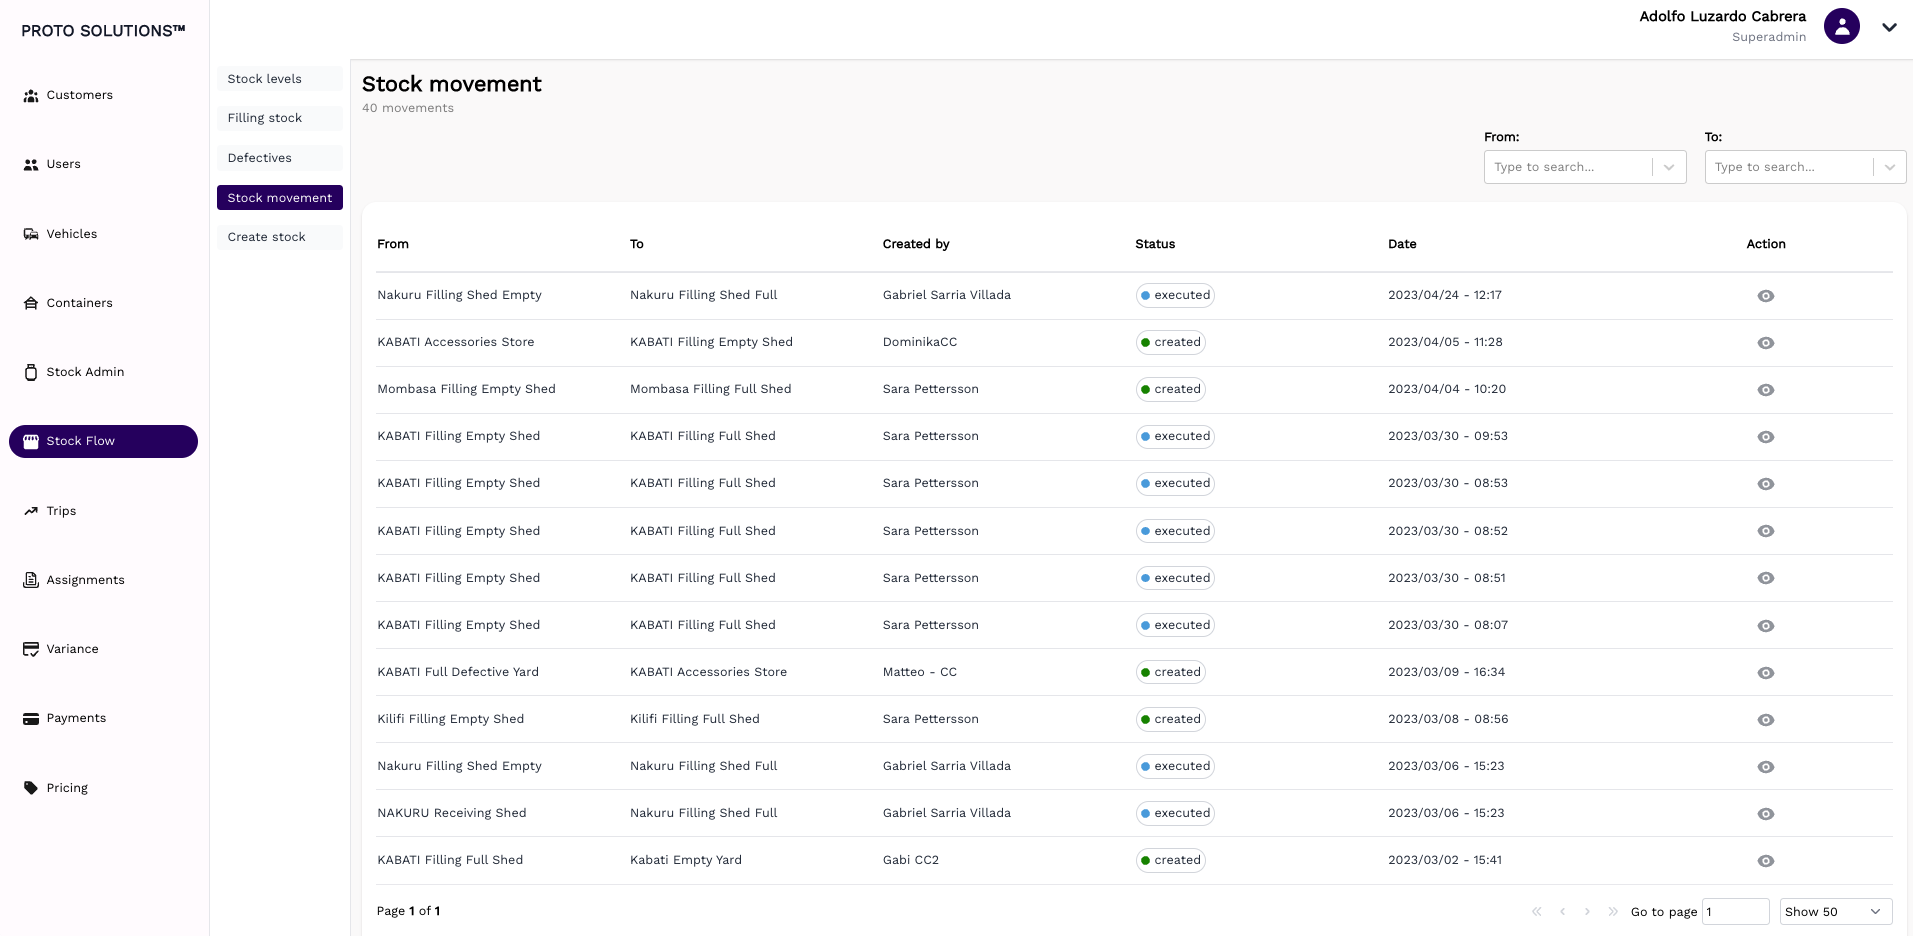View movement created by Gabi CC2
The image size is (1913, 936).
coord(1766,861)
